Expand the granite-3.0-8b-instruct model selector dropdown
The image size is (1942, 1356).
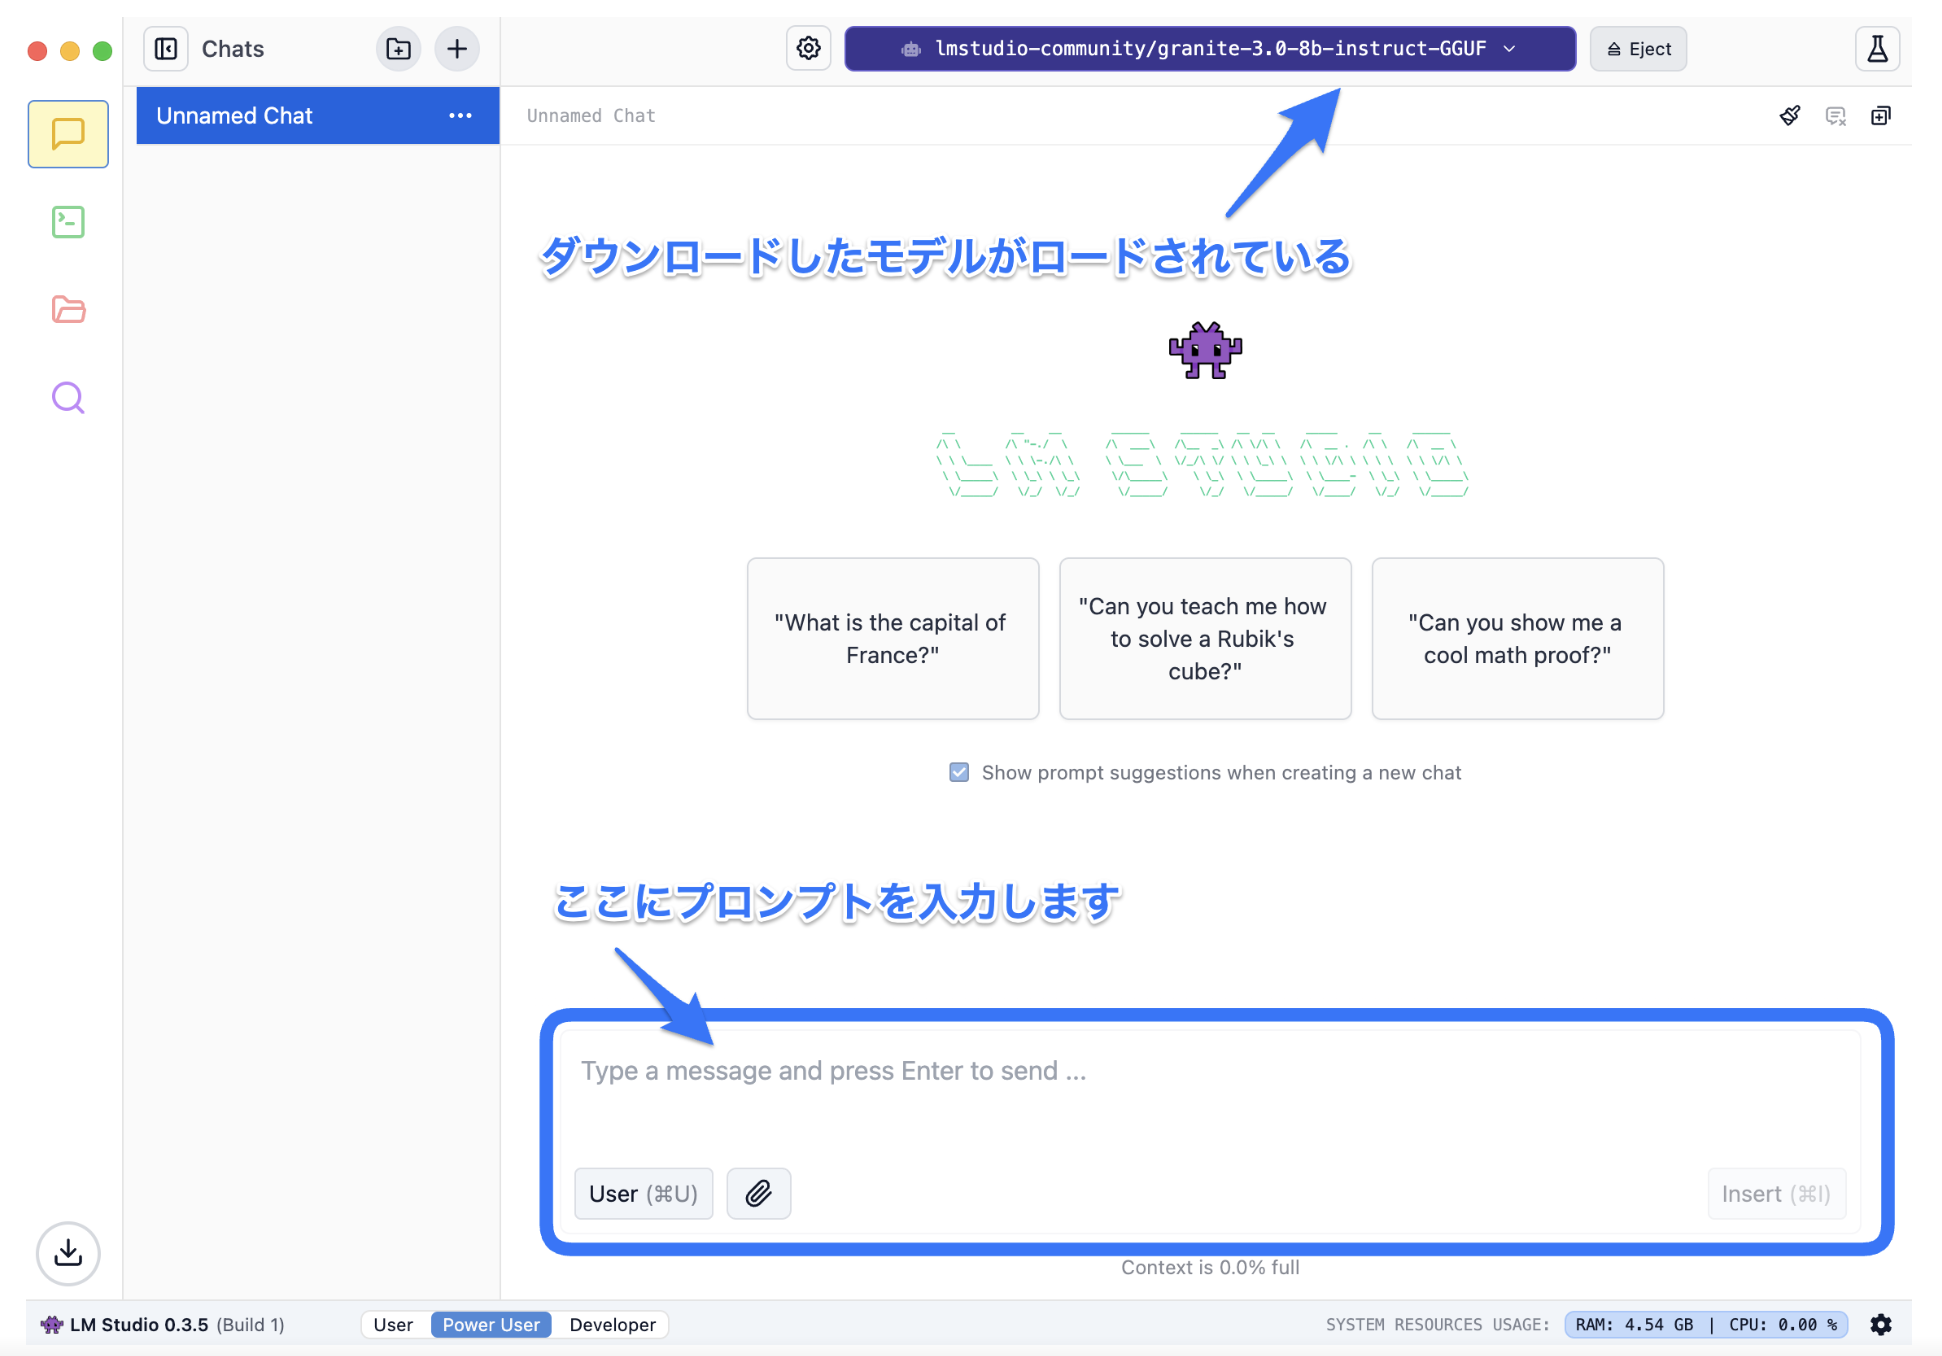(1209, 49)
